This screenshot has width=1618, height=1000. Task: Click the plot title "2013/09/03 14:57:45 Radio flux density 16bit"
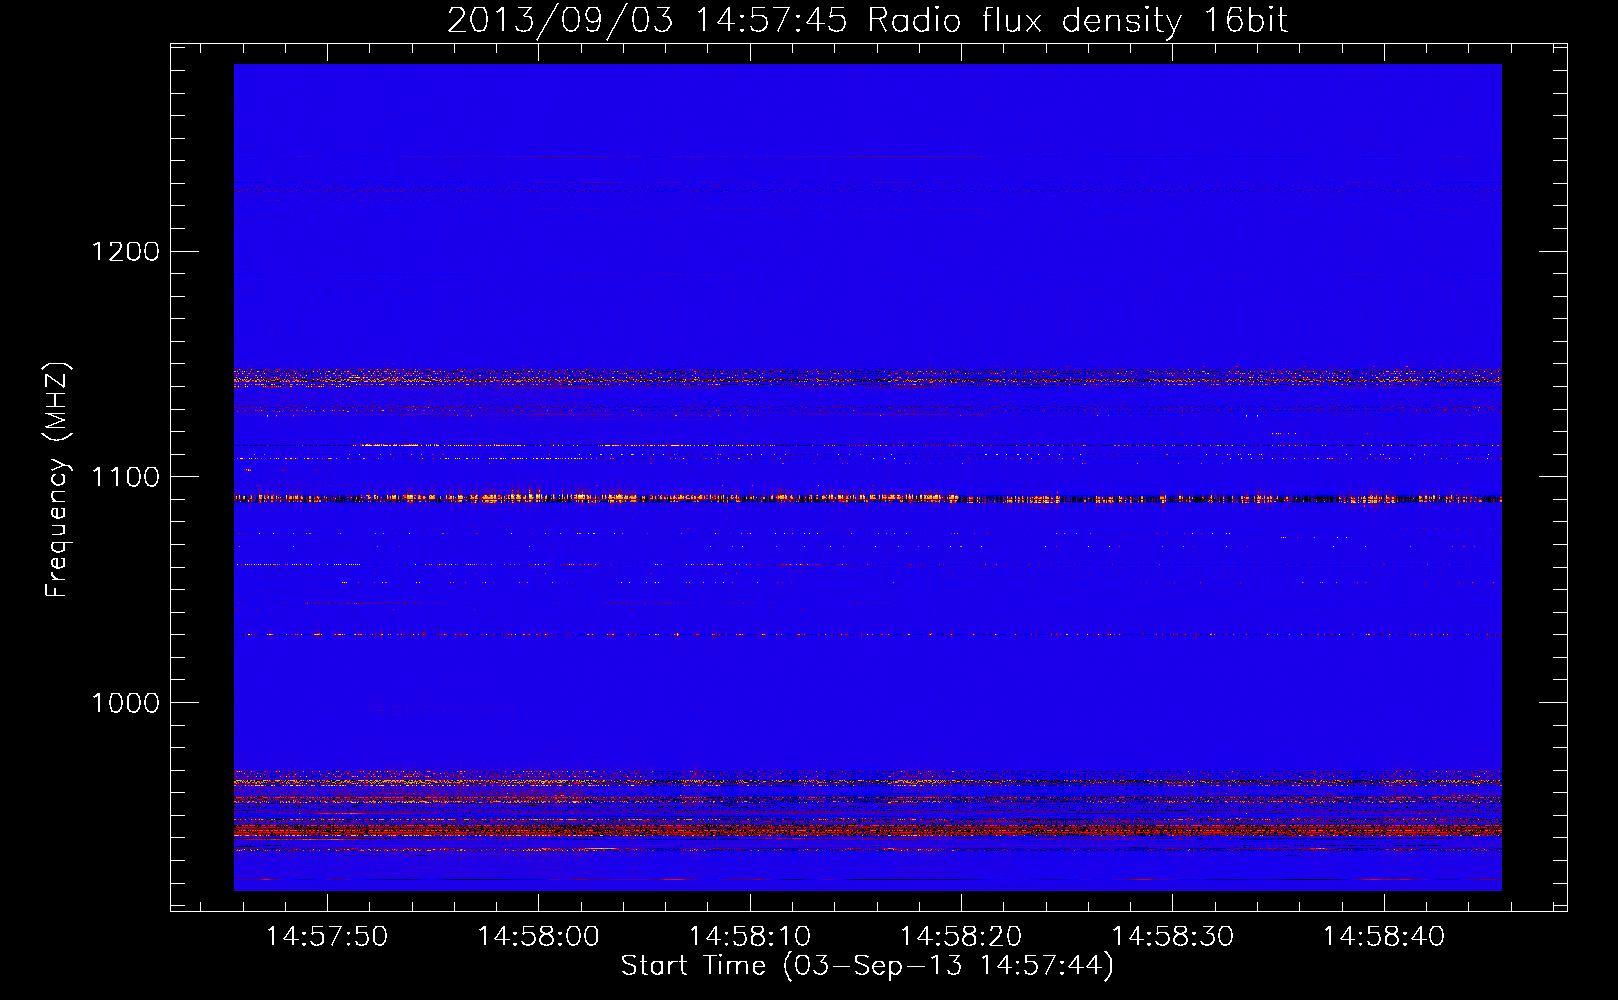pyautogui.click(x=867, y=20)
